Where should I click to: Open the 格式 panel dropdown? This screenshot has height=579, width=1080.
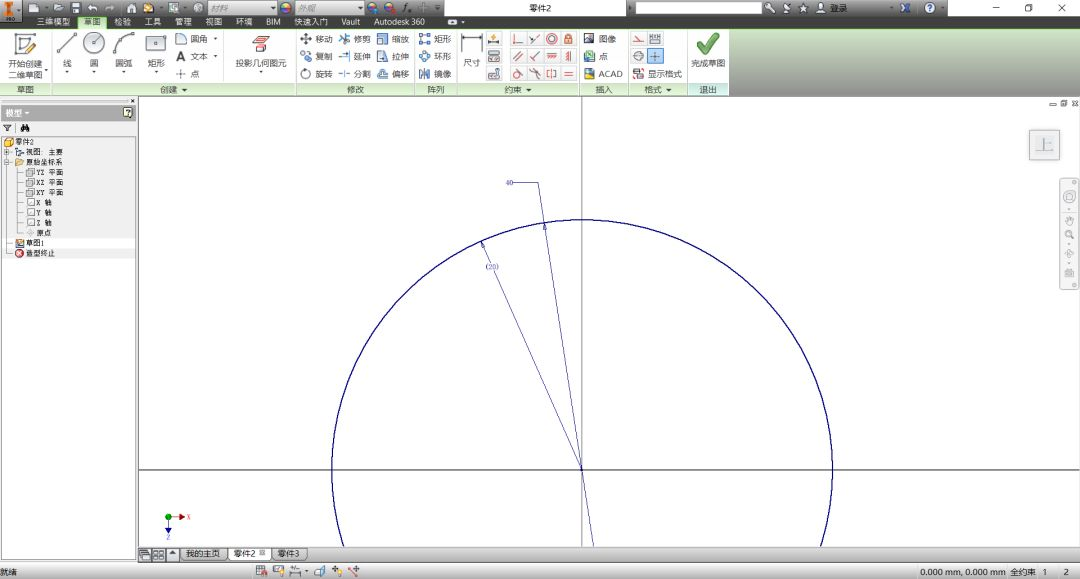coord(658,90)
